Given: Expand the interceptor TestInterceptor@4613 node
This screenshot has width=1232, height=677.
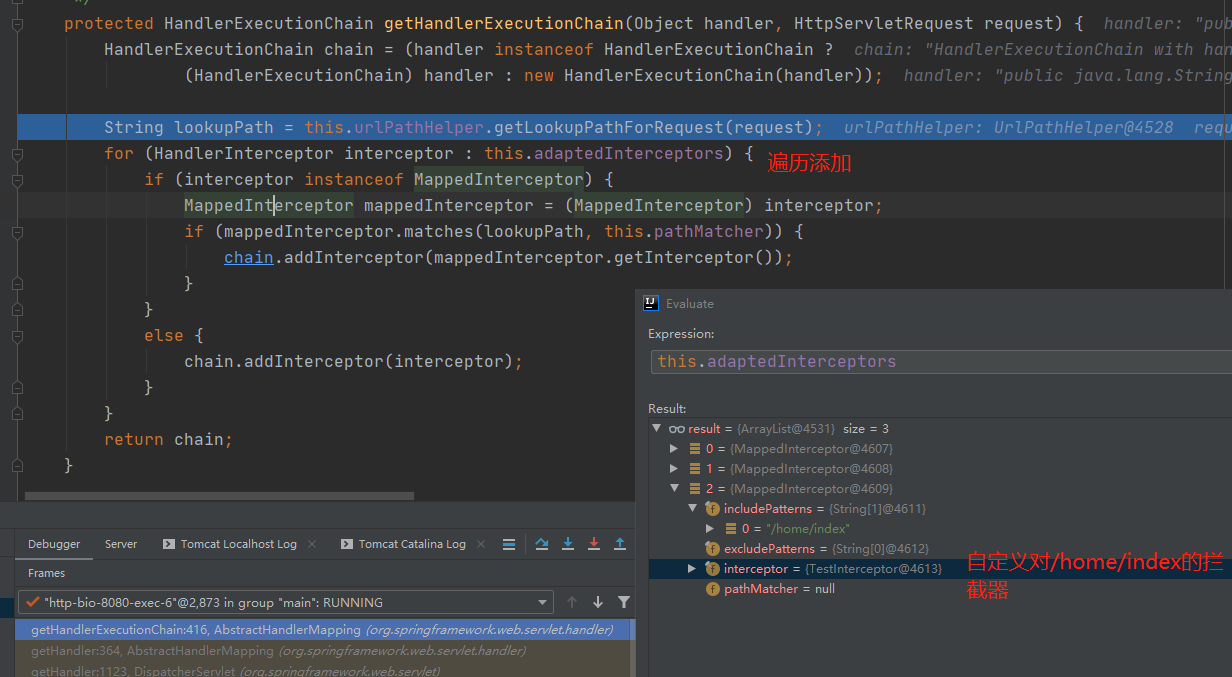Looking at the screenshot, I should point(692,569).
